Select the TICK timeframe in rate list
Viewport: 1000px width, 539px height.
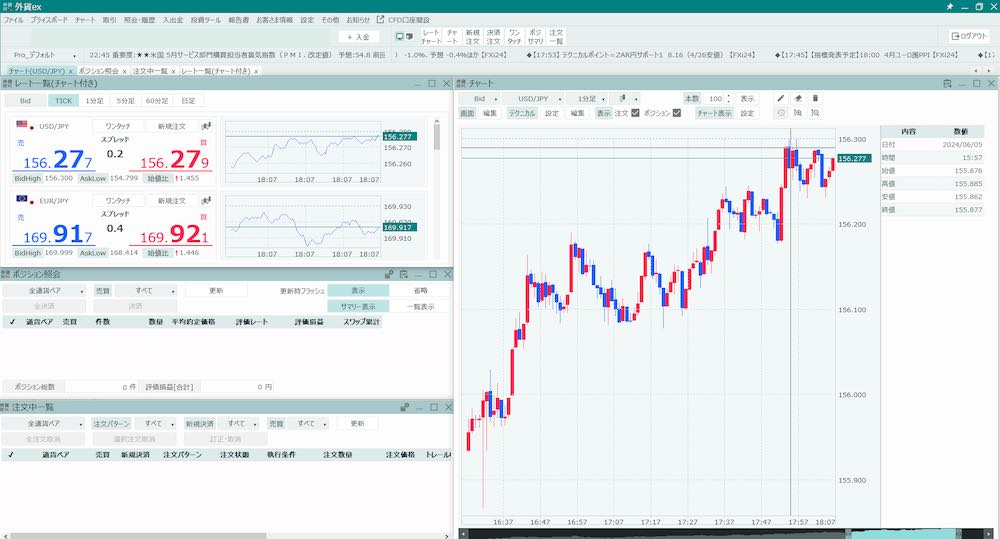(x=63, y=101)
